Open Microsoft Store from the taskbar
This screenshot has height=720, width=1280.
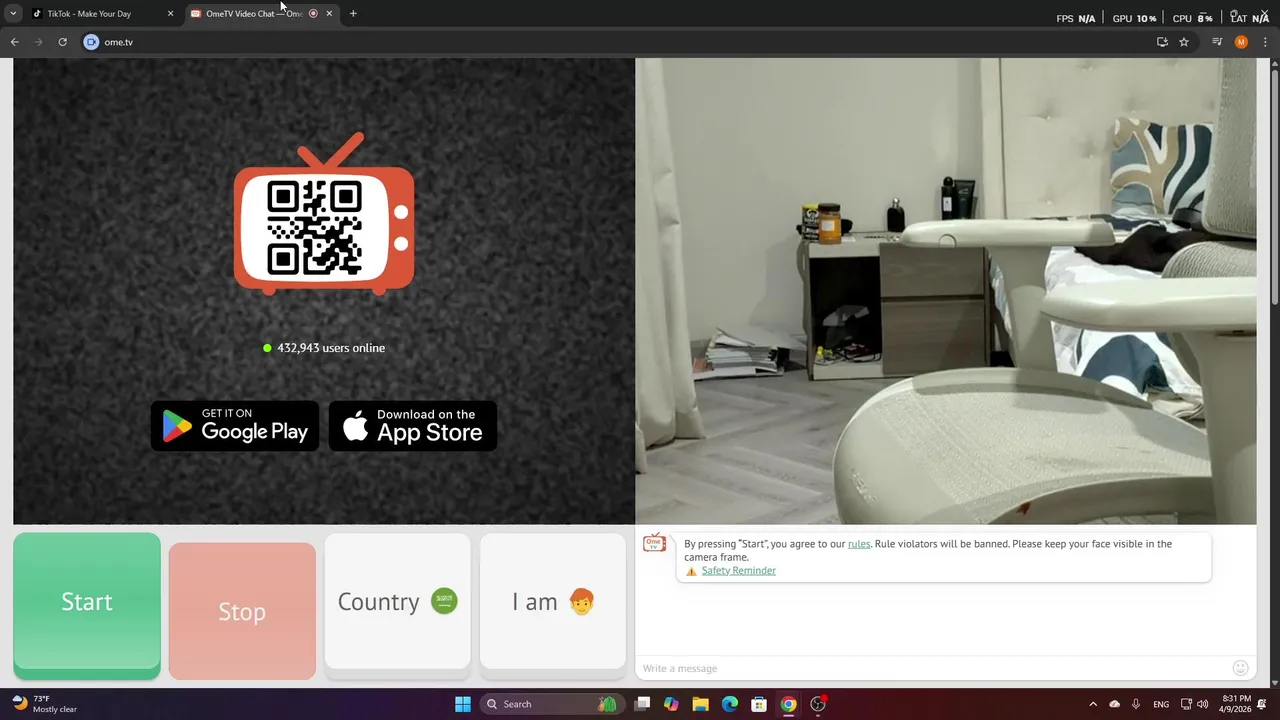(x=759, y=704)
